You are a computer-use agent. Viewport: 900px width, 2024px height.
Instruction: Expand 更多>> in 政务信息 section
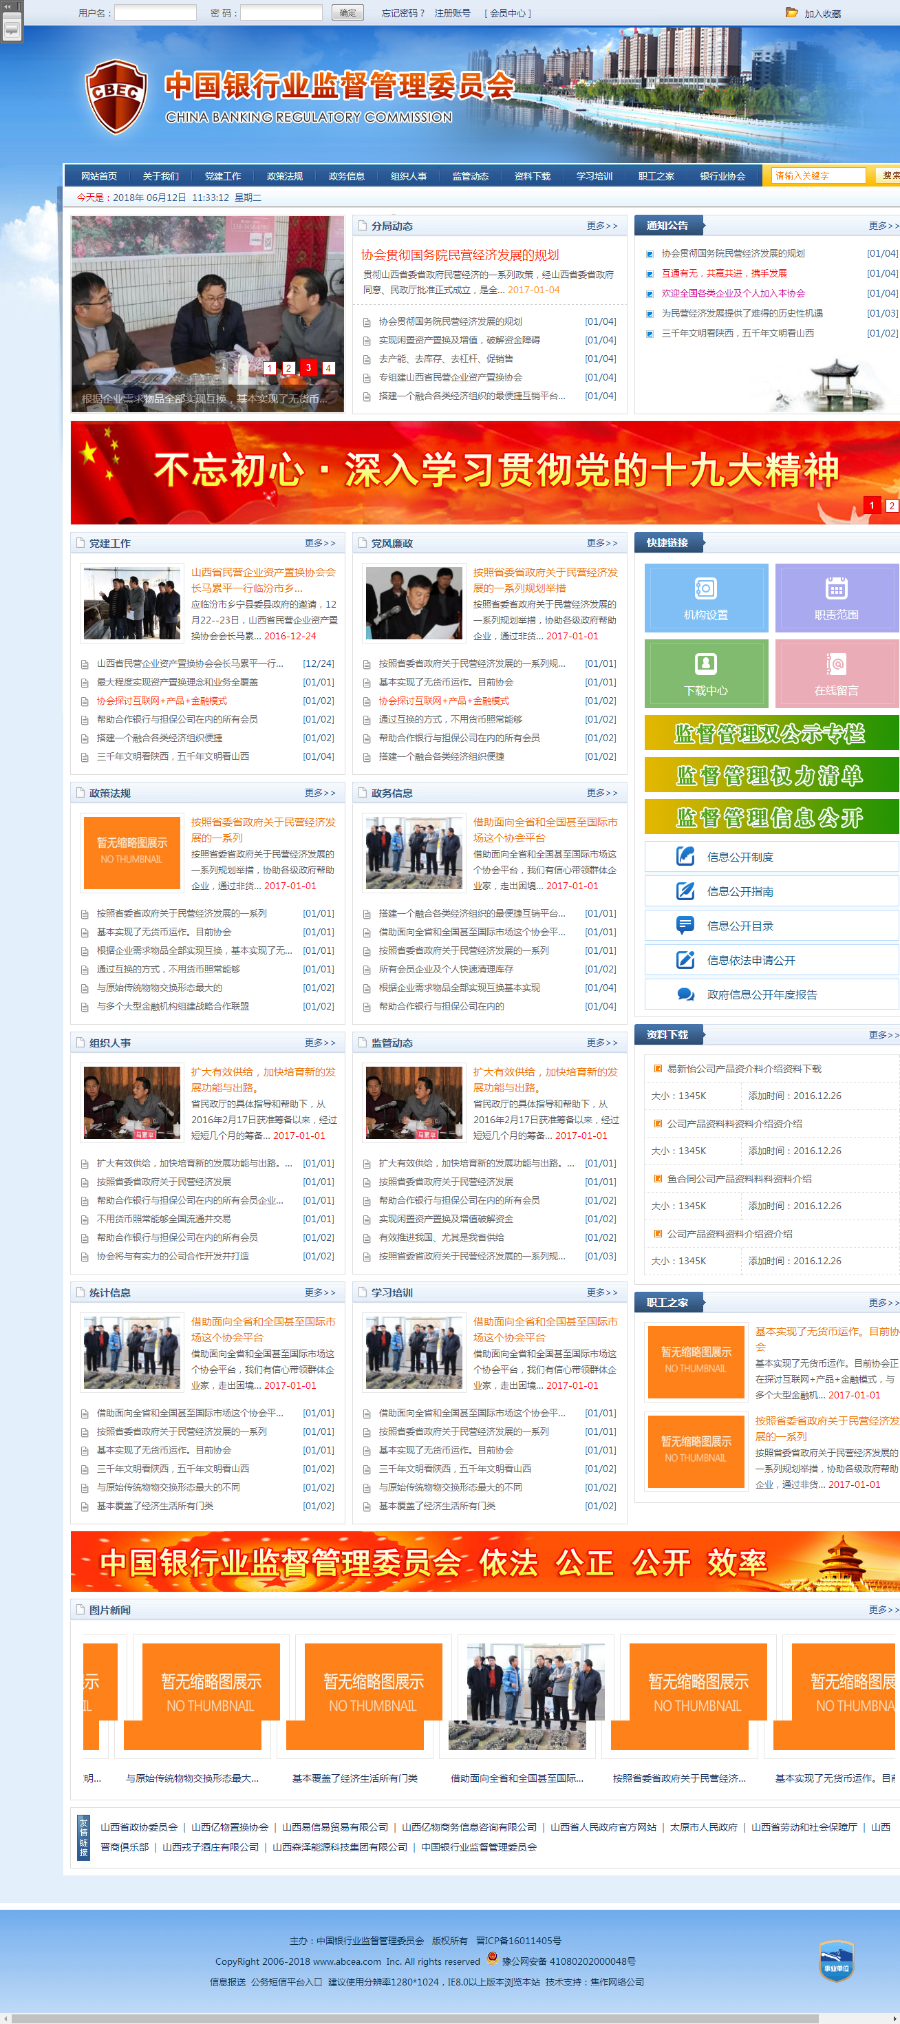click(602, 793)
